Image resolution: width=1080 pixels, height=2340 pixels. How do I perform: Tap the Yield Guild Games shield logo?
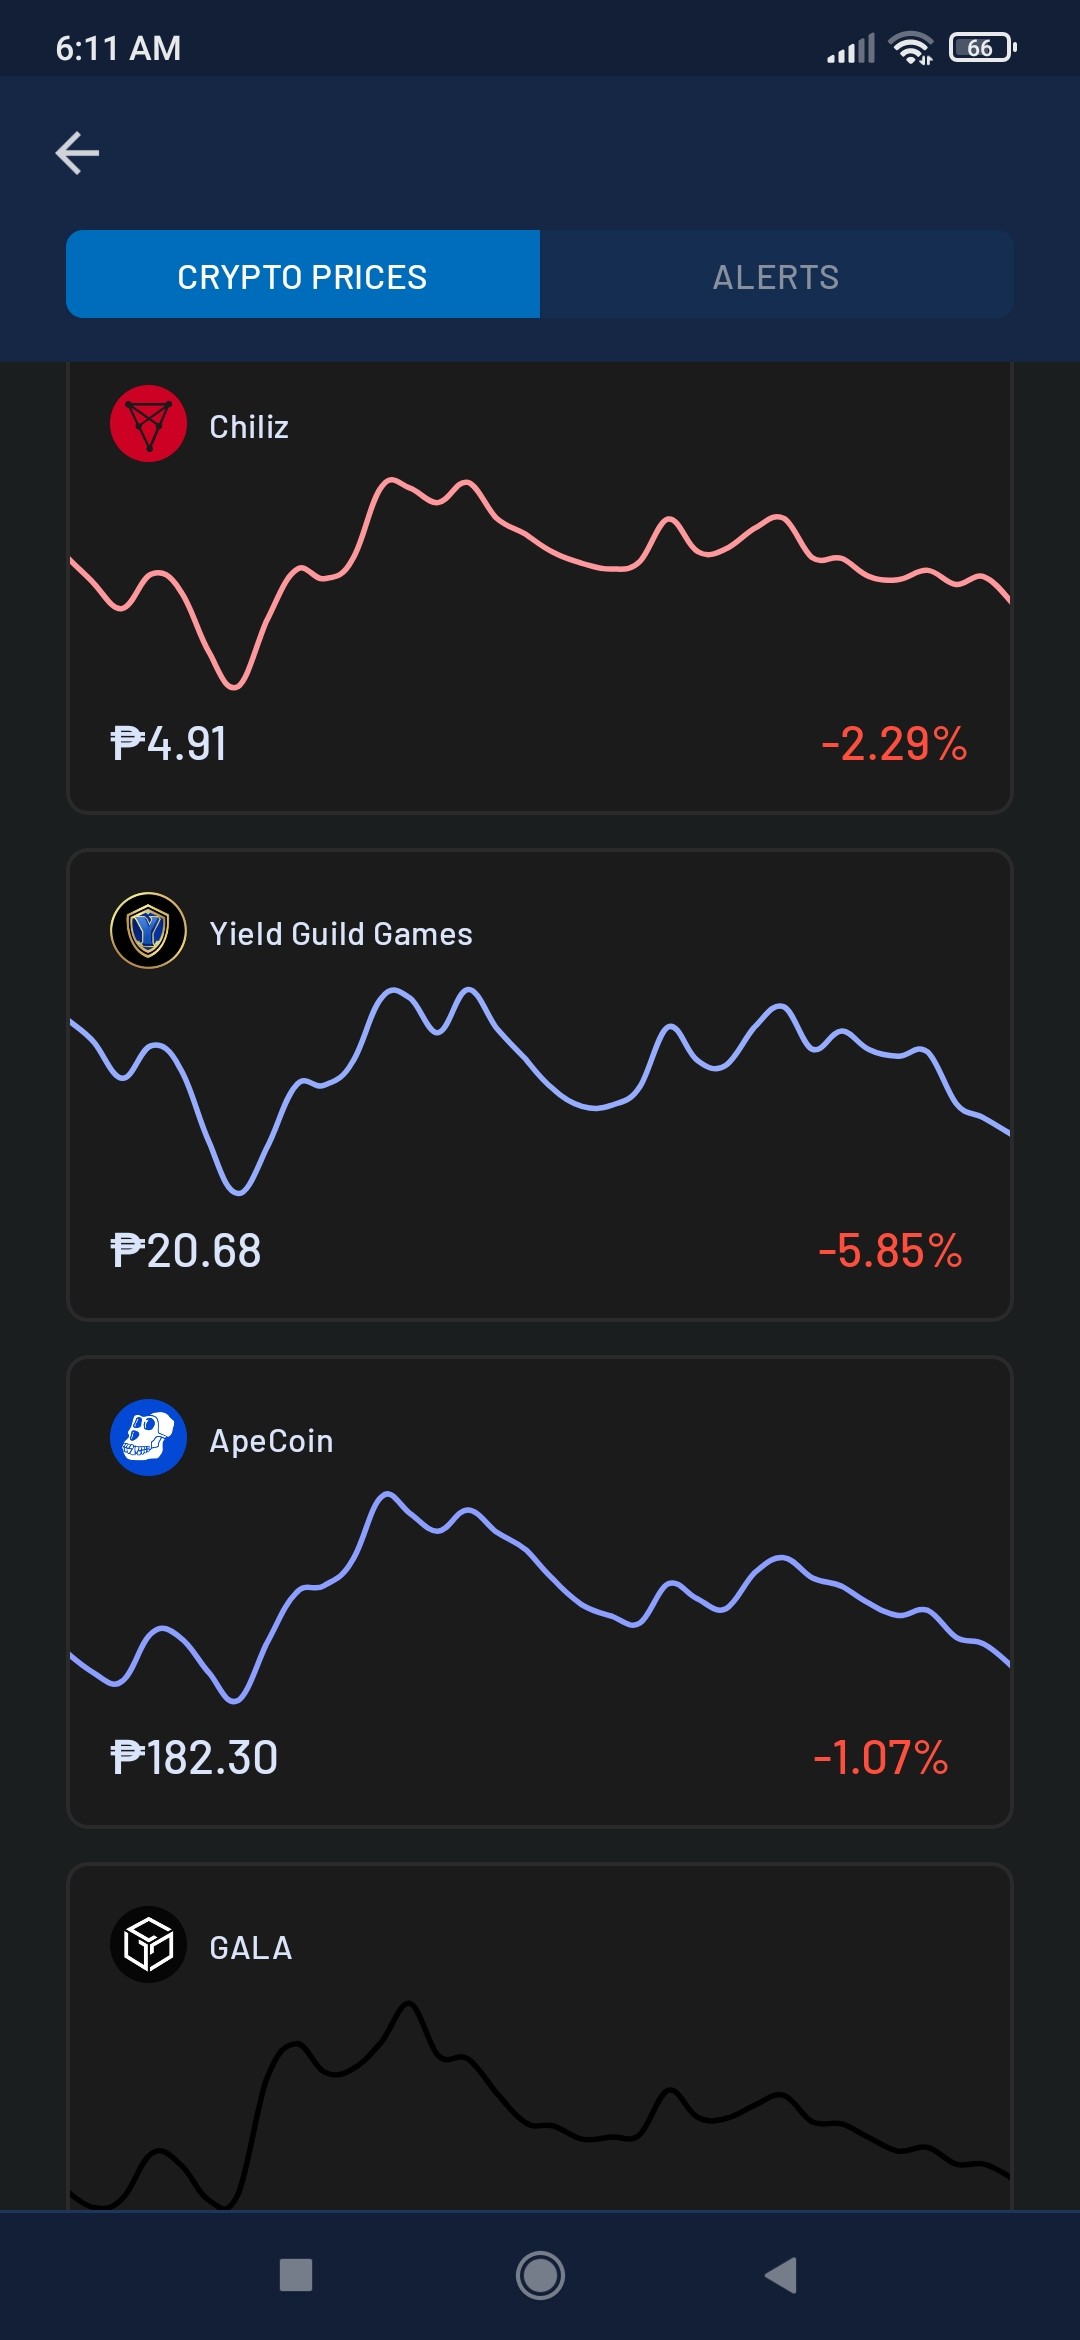(x=148, y=931)
